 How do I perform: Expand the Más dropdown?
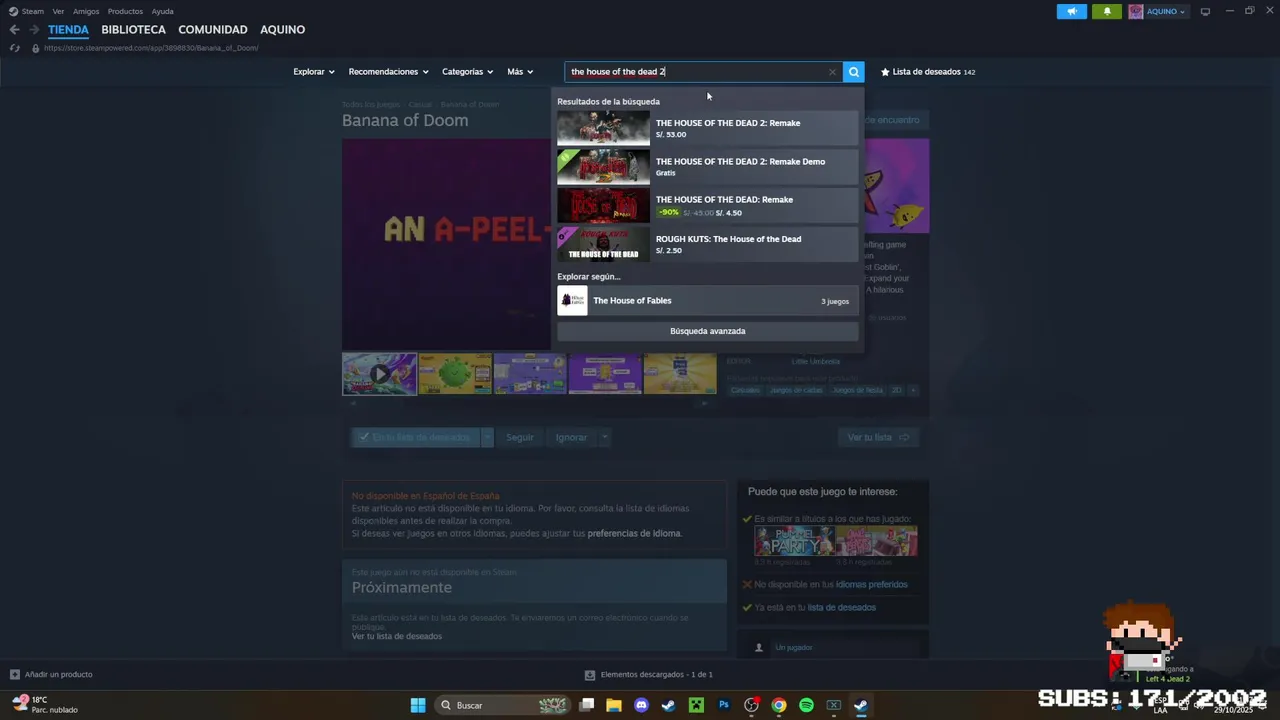tap(520, 72)
